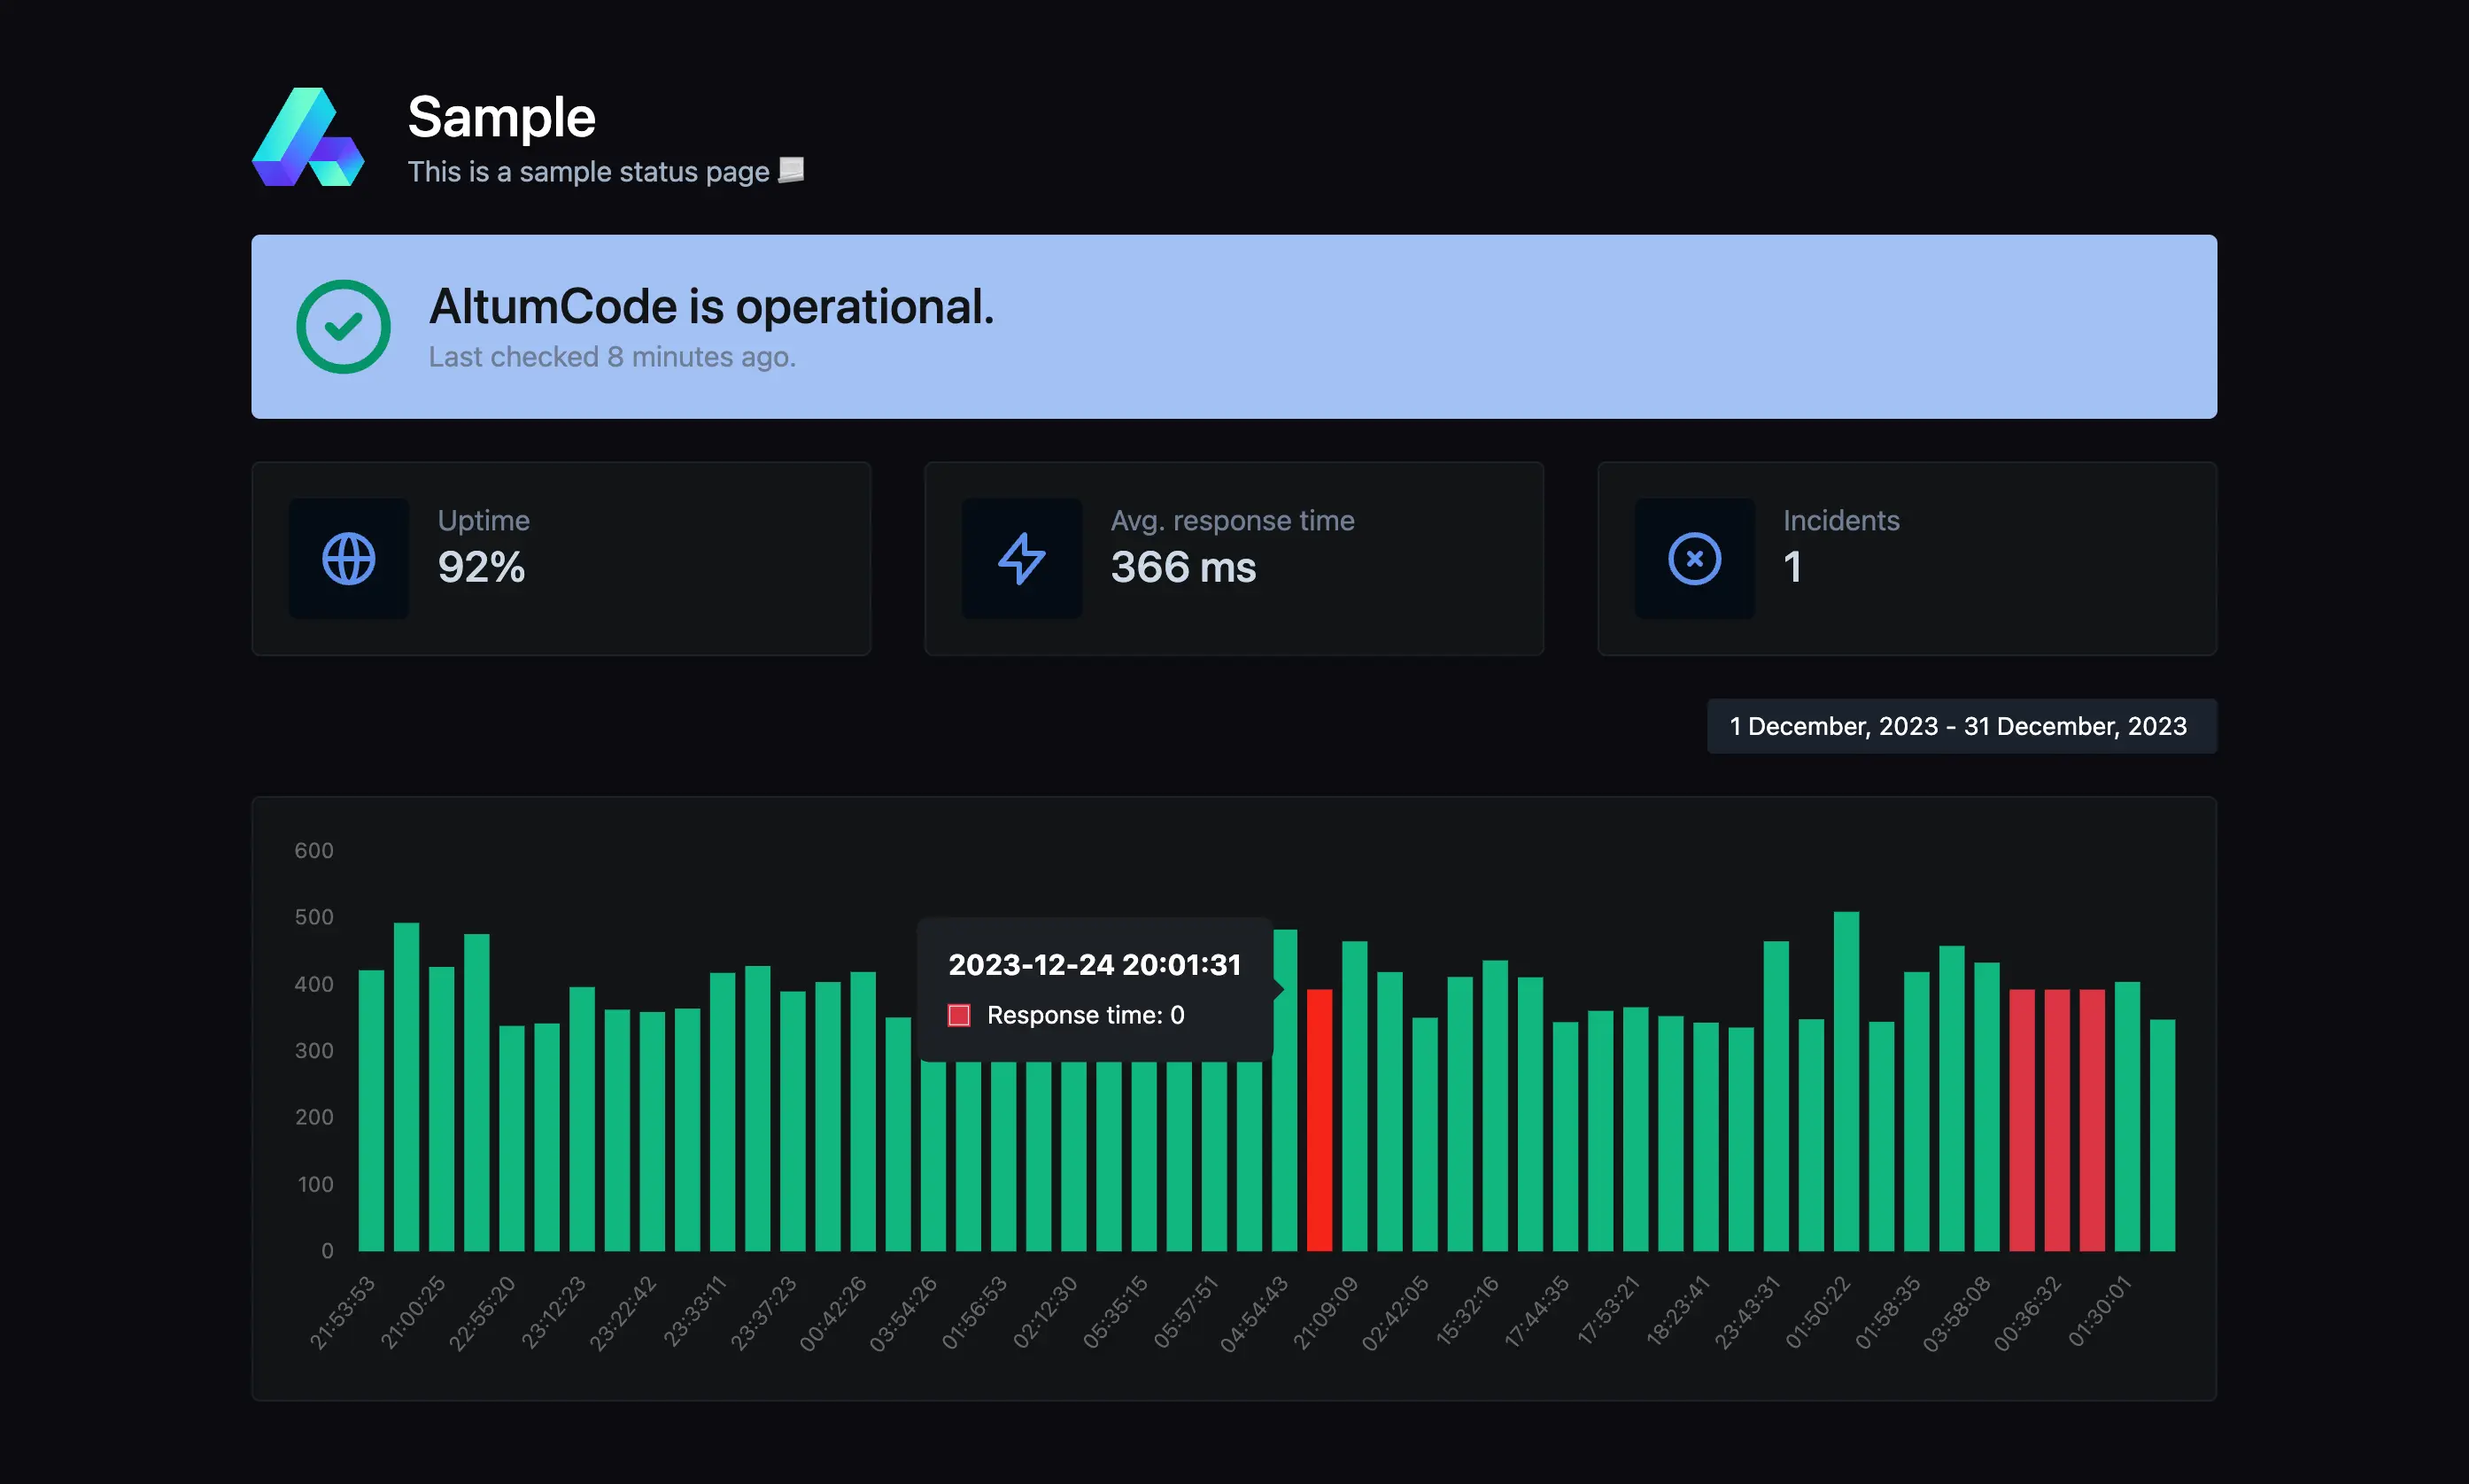Click 'Last checked 8 minutes ago.' text
2469x1484 pixels.
click(x=612, y=357)
